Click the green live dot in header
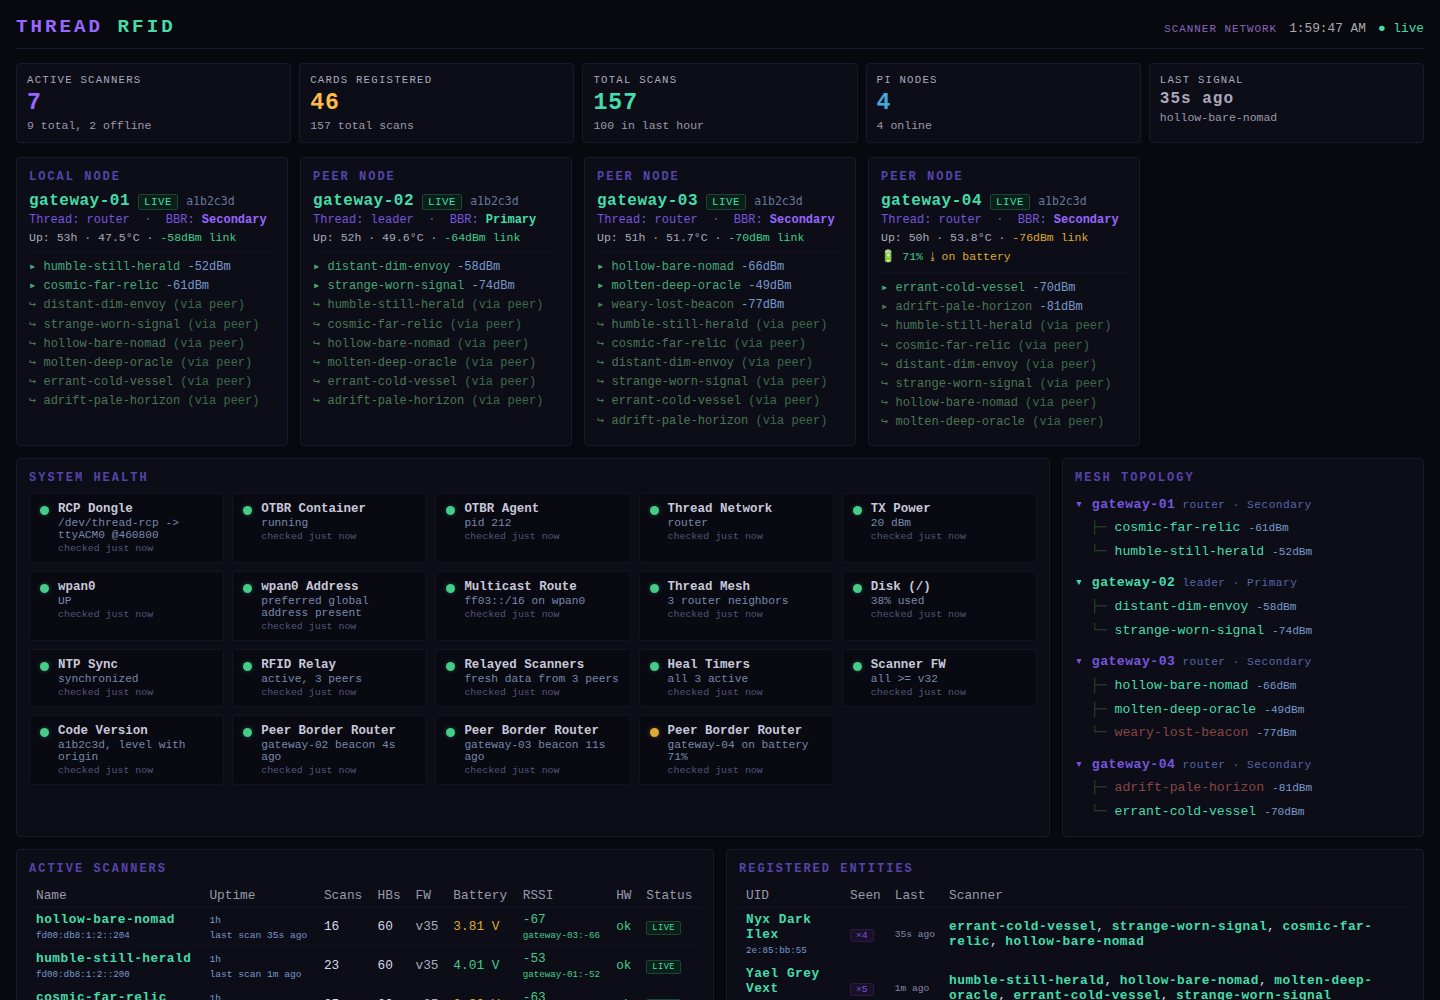This screenshot has height=1000, width=1440. 1382,28
